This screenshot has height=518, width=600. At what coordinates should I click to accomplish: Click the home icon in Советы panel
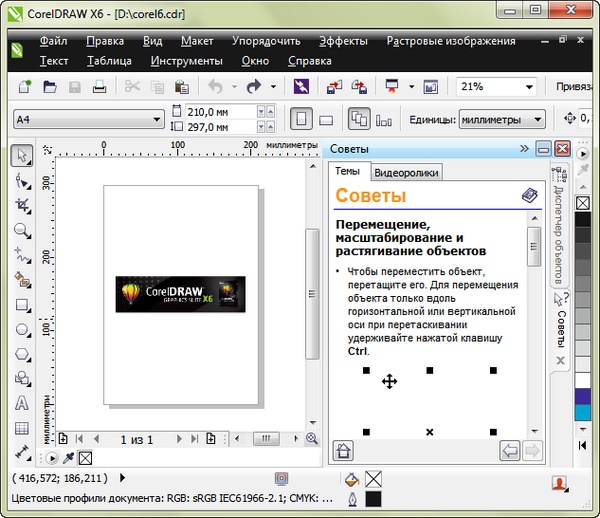click(343, 450)
